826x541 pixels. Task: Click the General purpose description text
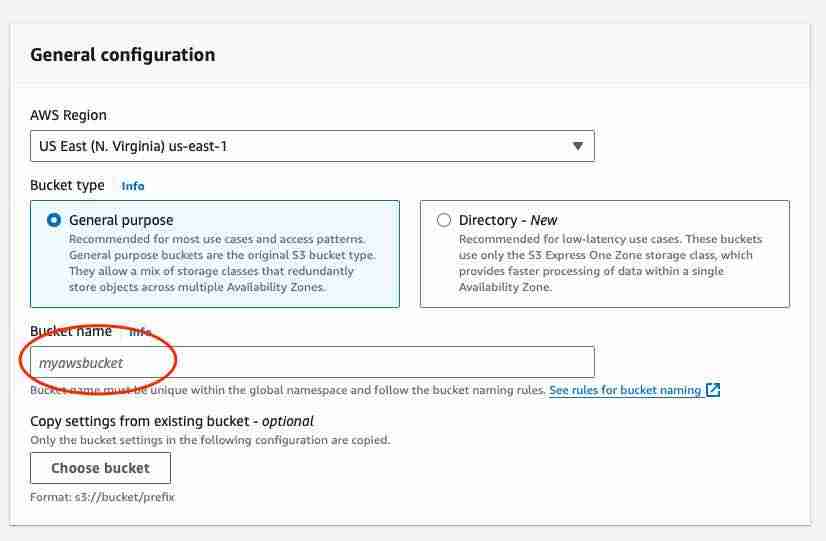[222, 263]
